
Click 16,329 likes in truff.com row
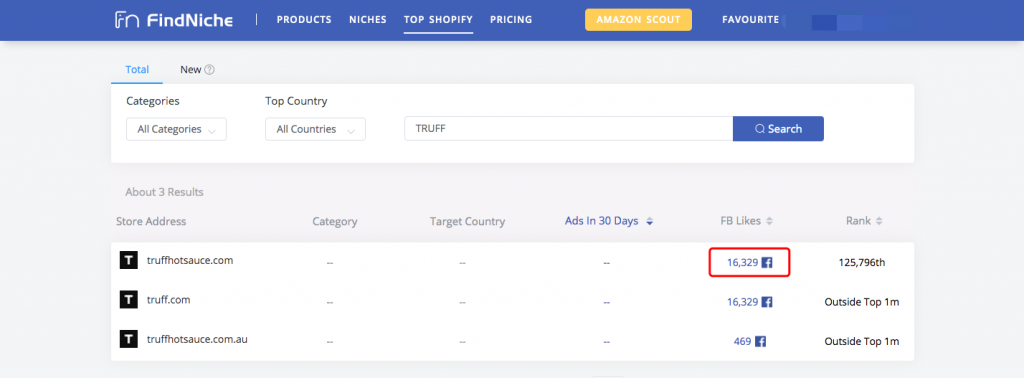point(743,302)
